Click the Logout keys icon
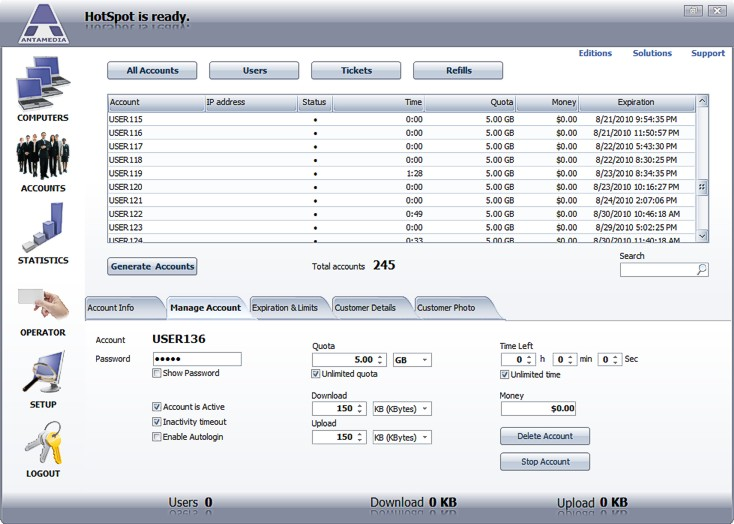734x524 pixels. [43, 443]
